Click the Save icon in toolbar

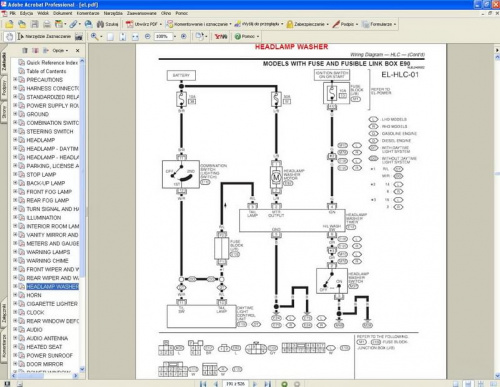pyautogui.click(x=35, y=24)
